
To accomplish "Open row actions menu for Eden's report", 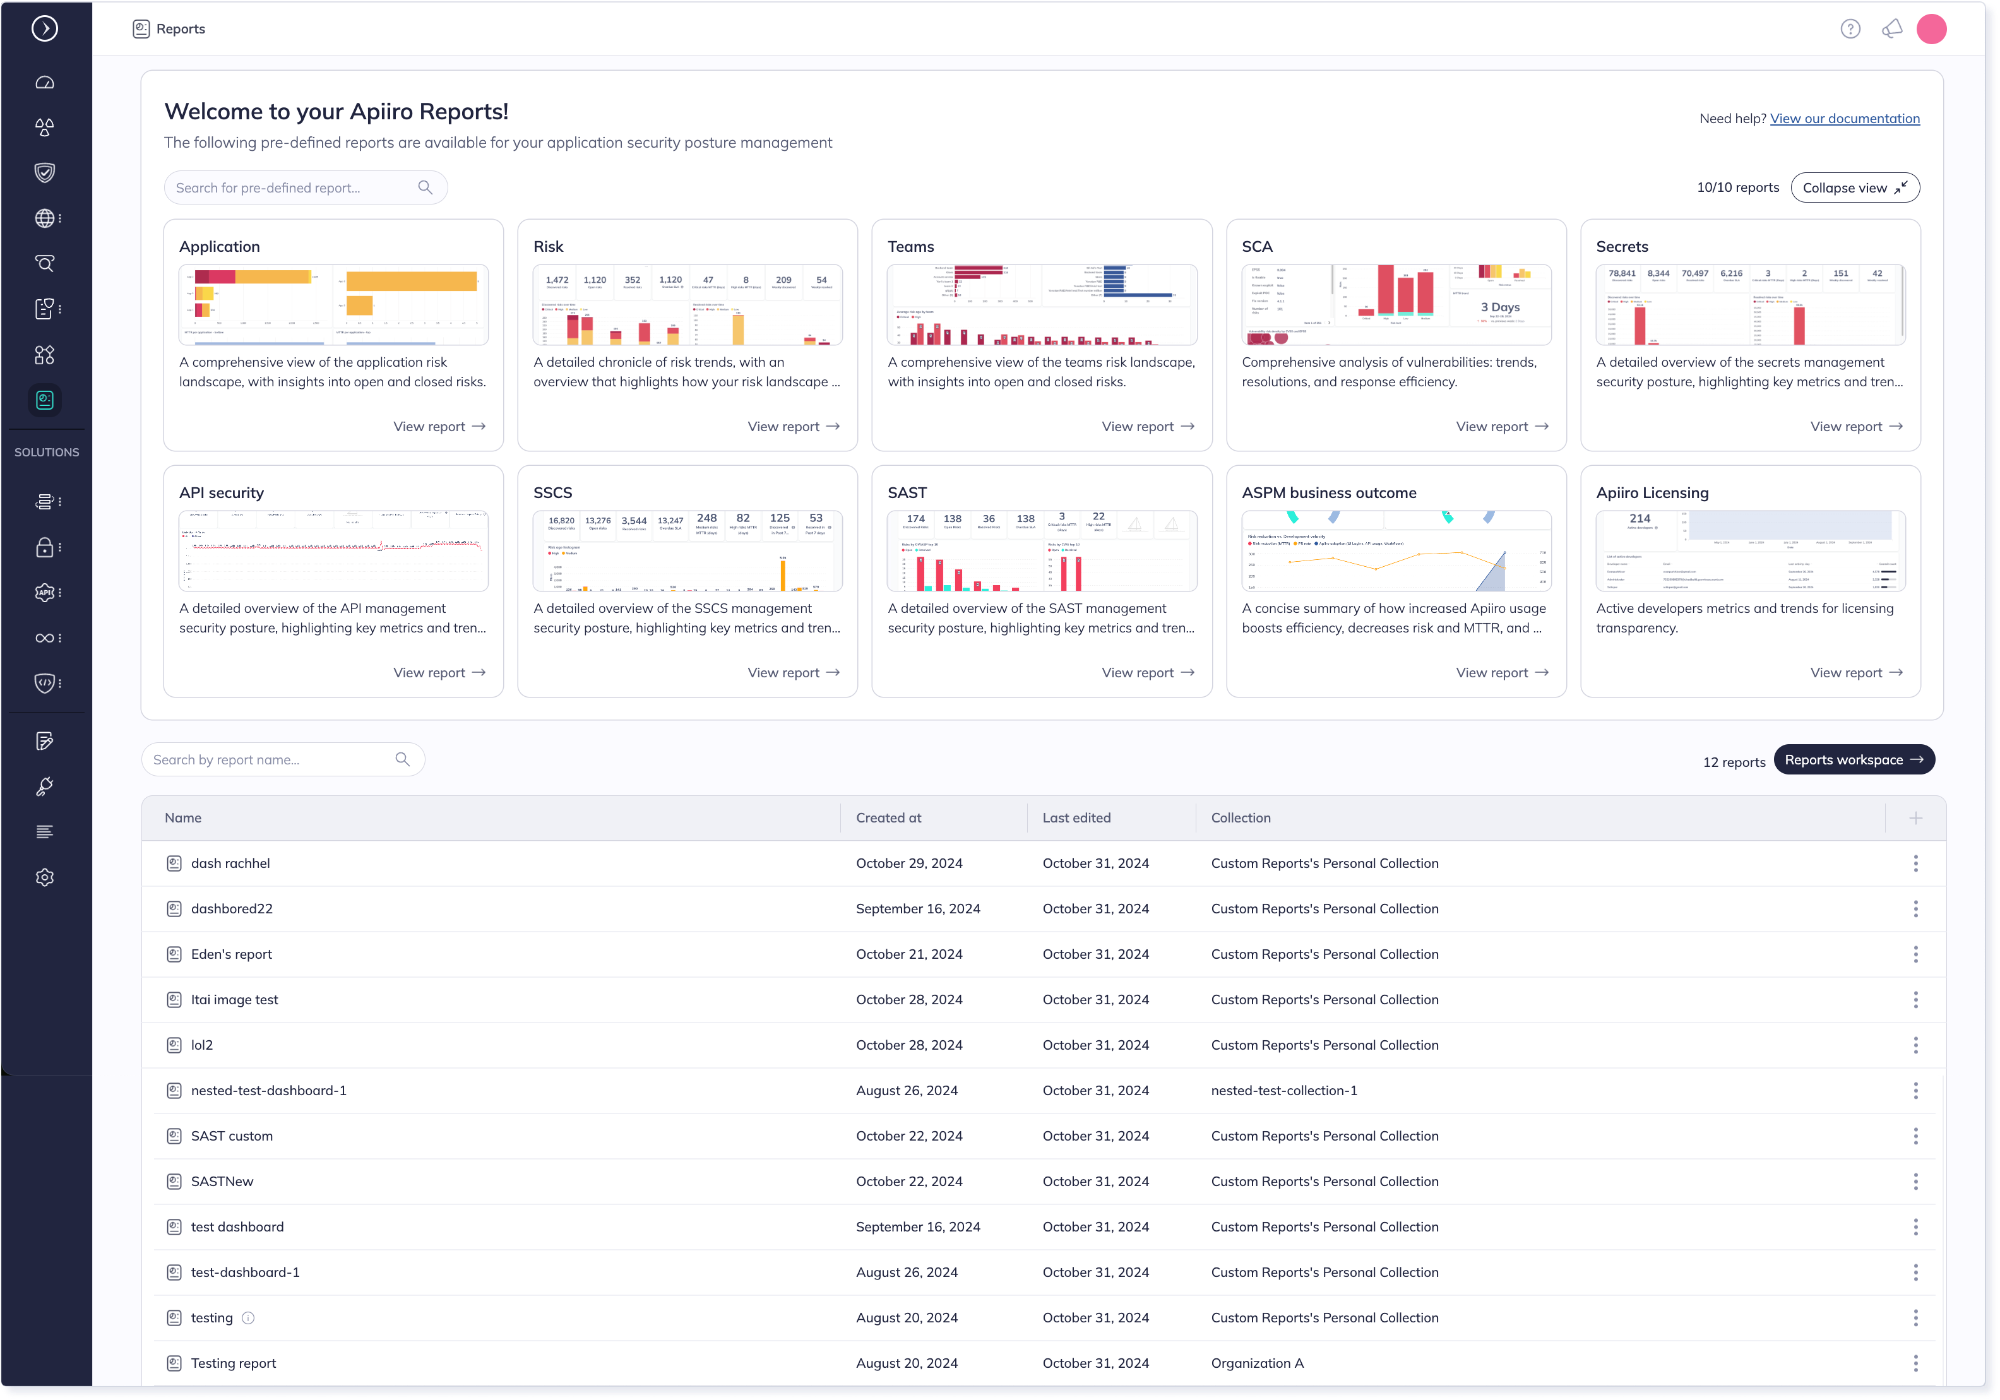I will 1916,954.
